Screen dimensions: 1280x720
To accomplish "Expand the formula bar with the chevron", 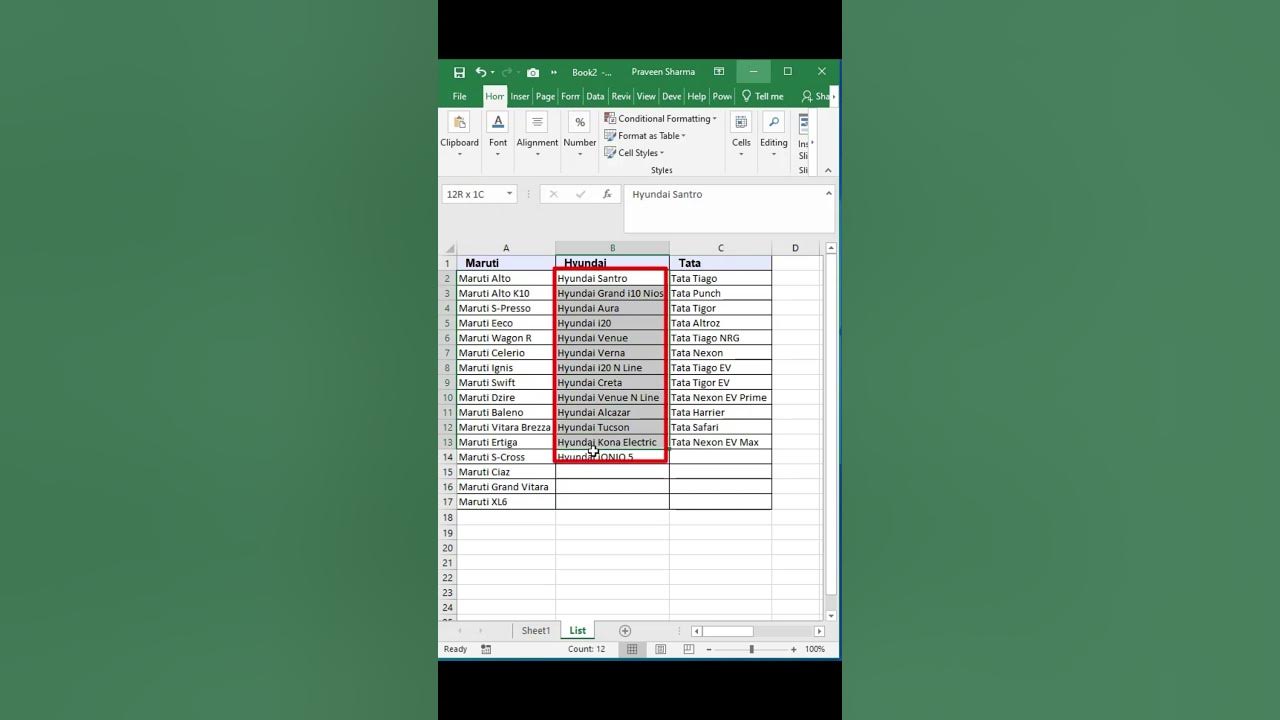I will coord(828,193).
